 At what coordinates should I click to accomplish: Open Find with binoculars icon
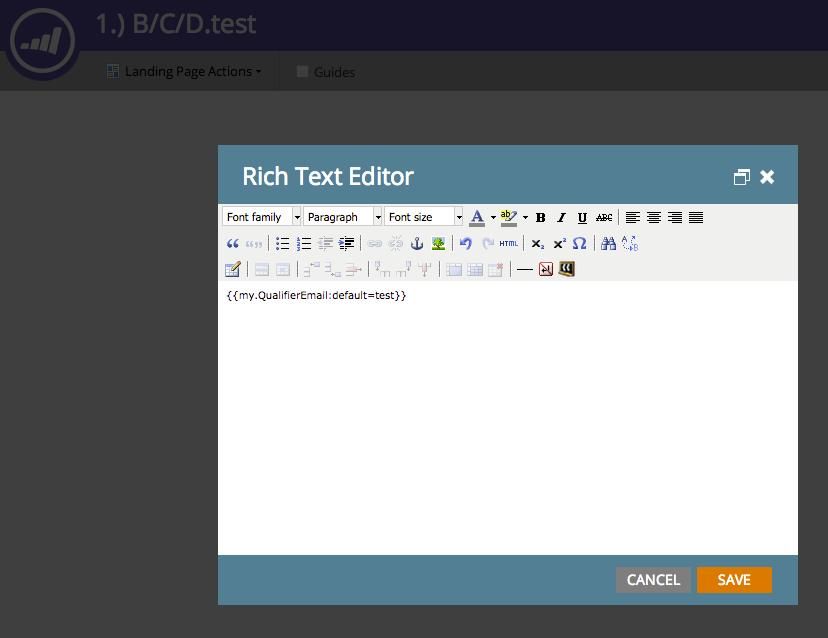click(608, 243)
